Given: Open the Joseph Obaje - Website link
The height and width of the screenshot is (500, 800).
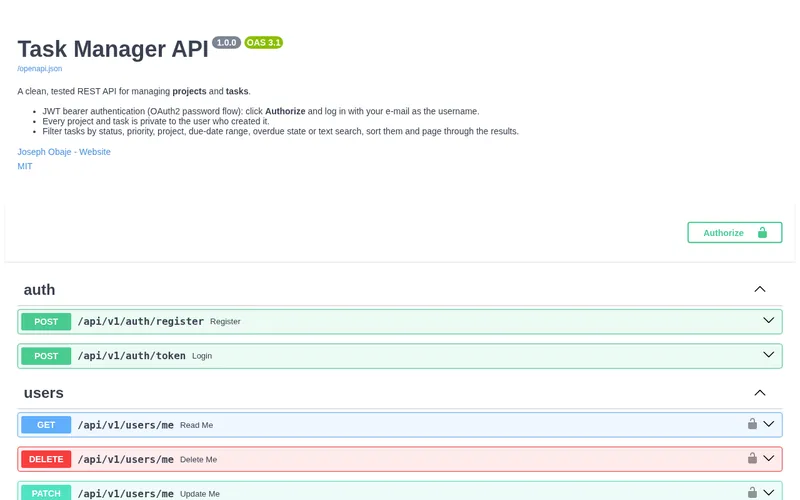Looking at the screenshot, I should click(64, 152).
